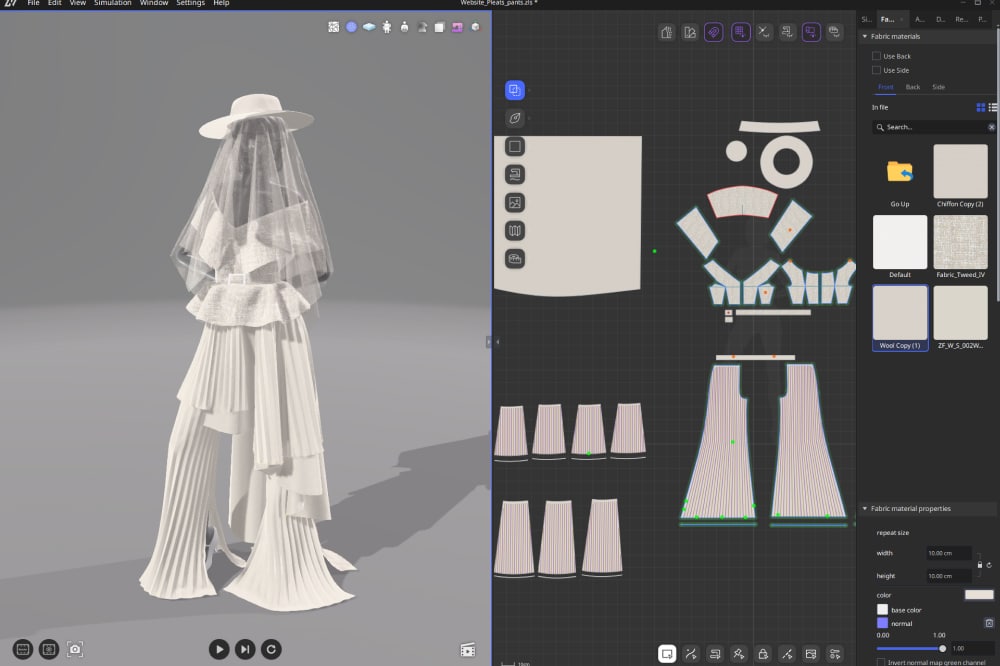Select the white highlighted selection mode icon
The height and width of the screenshot is (666, 1000).
click(667, 654)
